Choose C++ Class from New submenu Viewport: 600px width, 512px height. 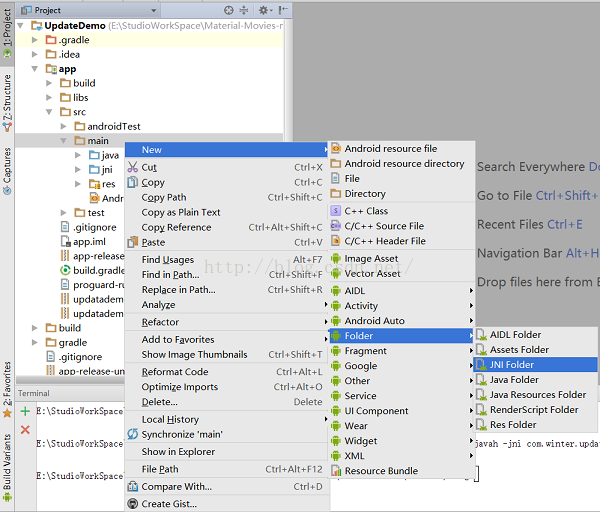pos(365,211)
